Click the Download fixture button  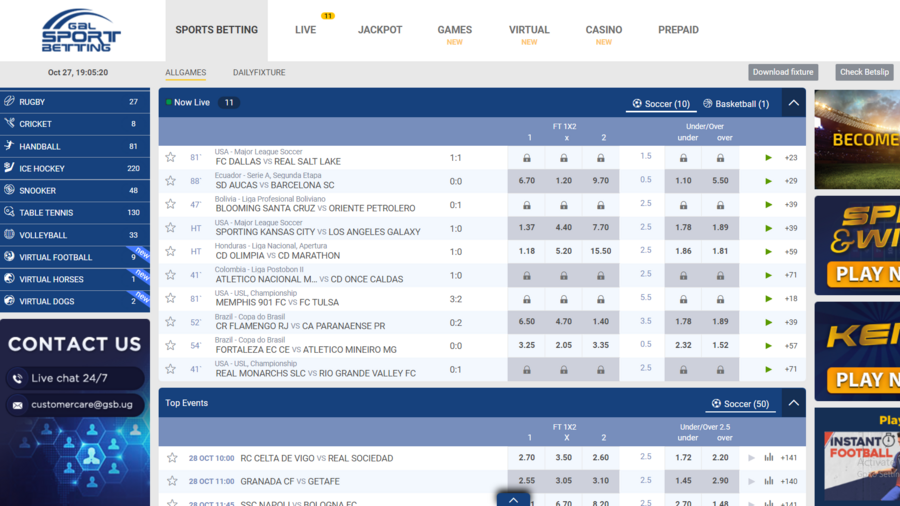coord(783,72)
